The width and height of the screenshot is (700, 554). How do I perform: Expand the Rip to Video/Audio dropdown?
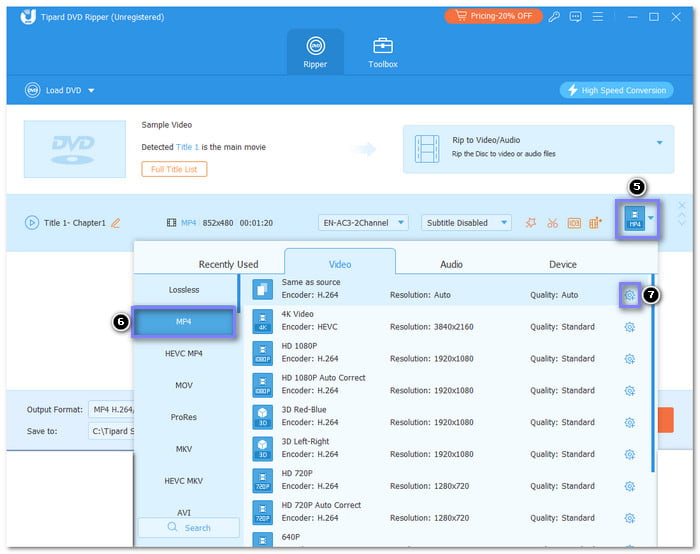click(659, 143)
